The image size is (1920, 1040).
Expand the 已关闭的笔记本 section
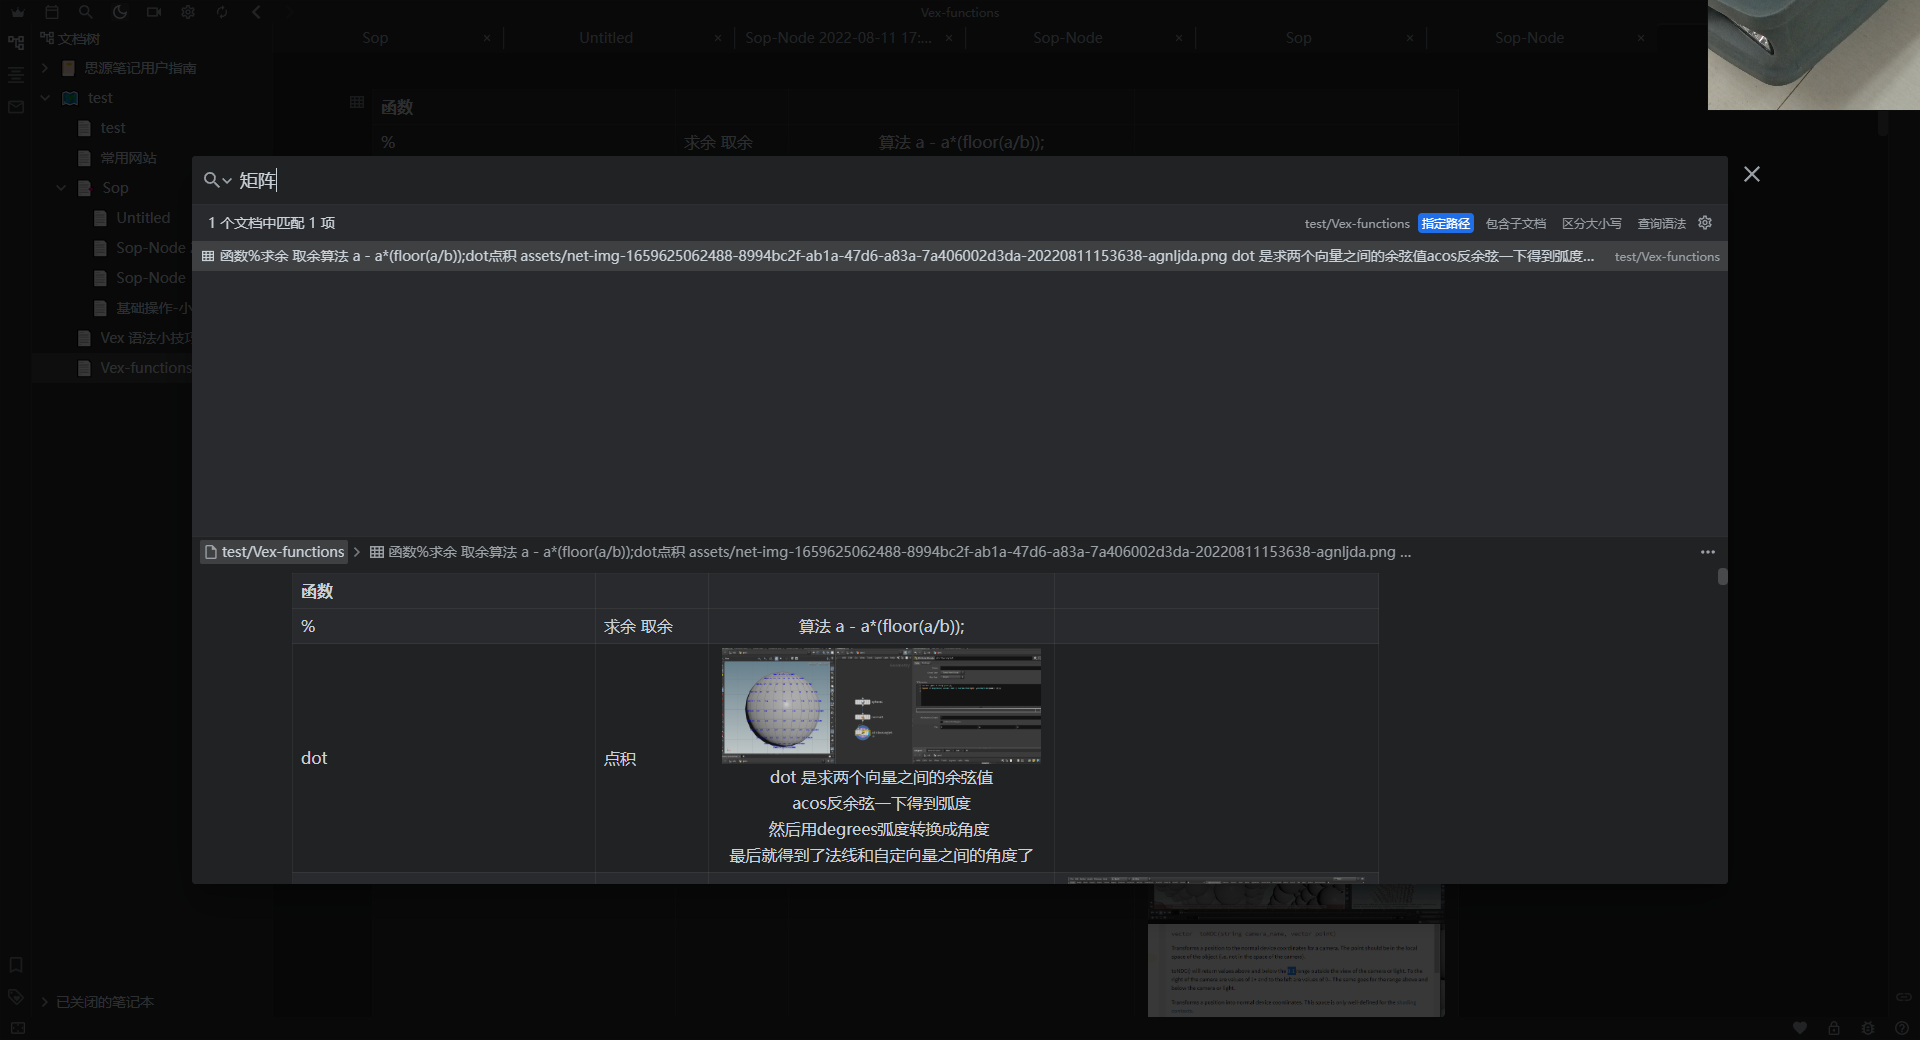tap(45, 1001)
